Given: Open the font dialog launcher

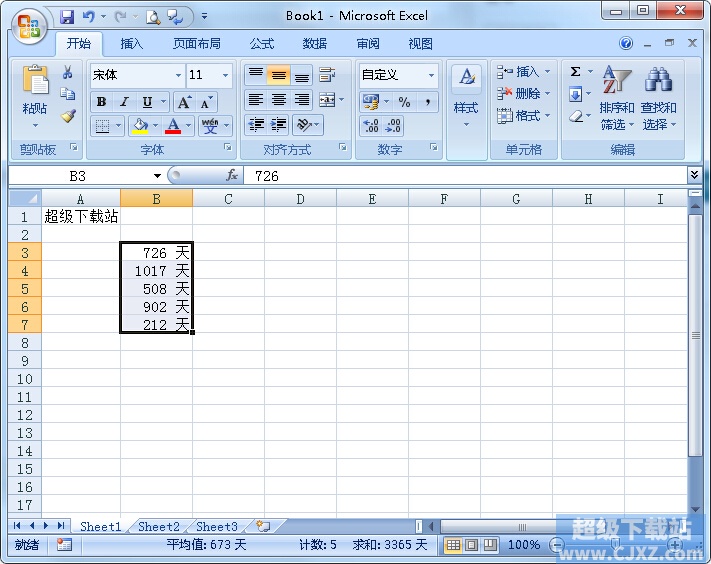Looking at the screenshot, I should pos(228,147).
